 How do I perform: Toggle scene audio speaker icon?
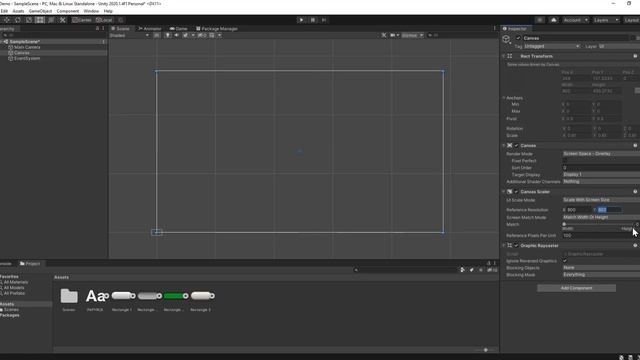[177, 36]
